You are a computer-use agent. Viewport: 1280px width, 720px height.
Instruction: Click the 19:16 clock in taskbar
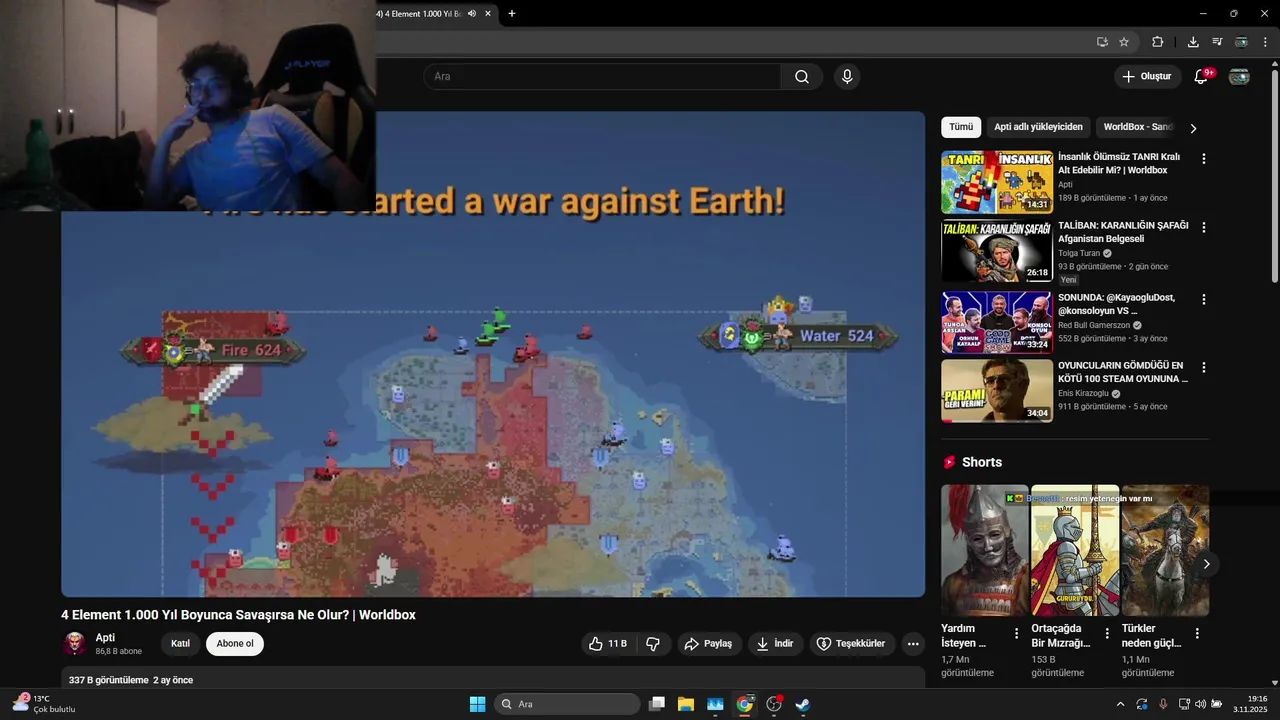[1250, 704]
